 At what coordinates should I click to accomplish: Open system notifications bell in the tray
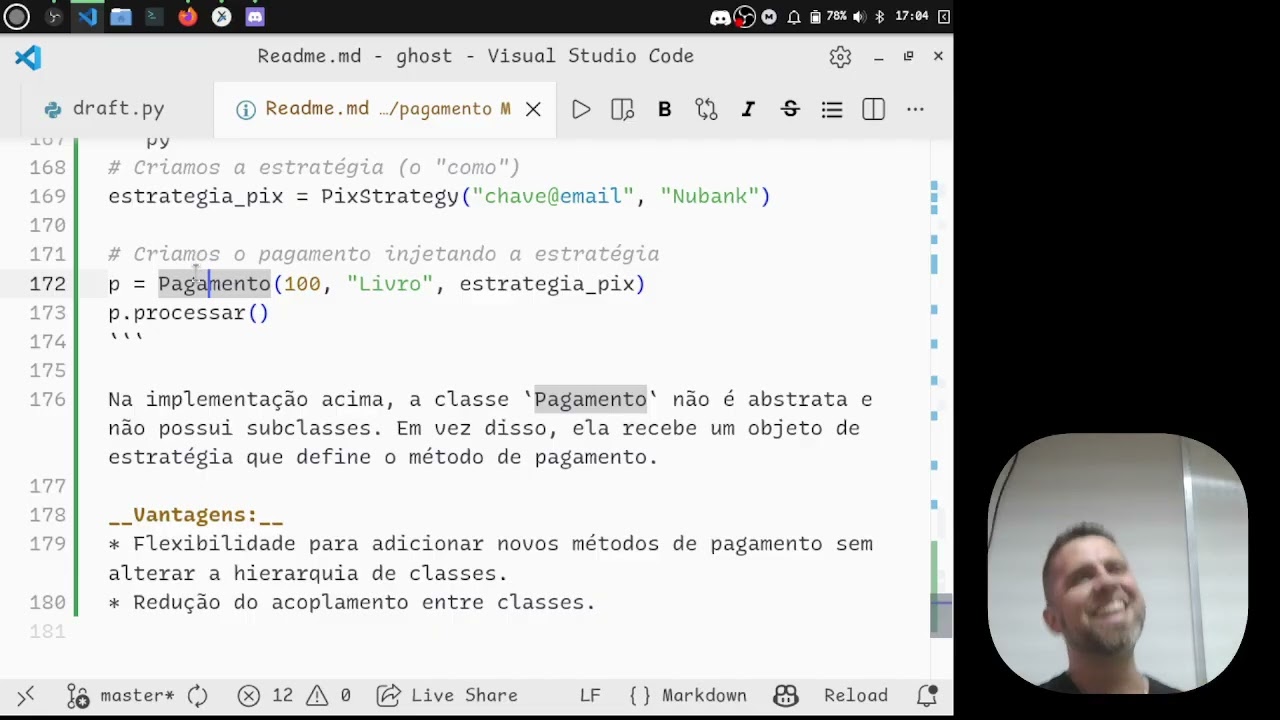point(793,16)
